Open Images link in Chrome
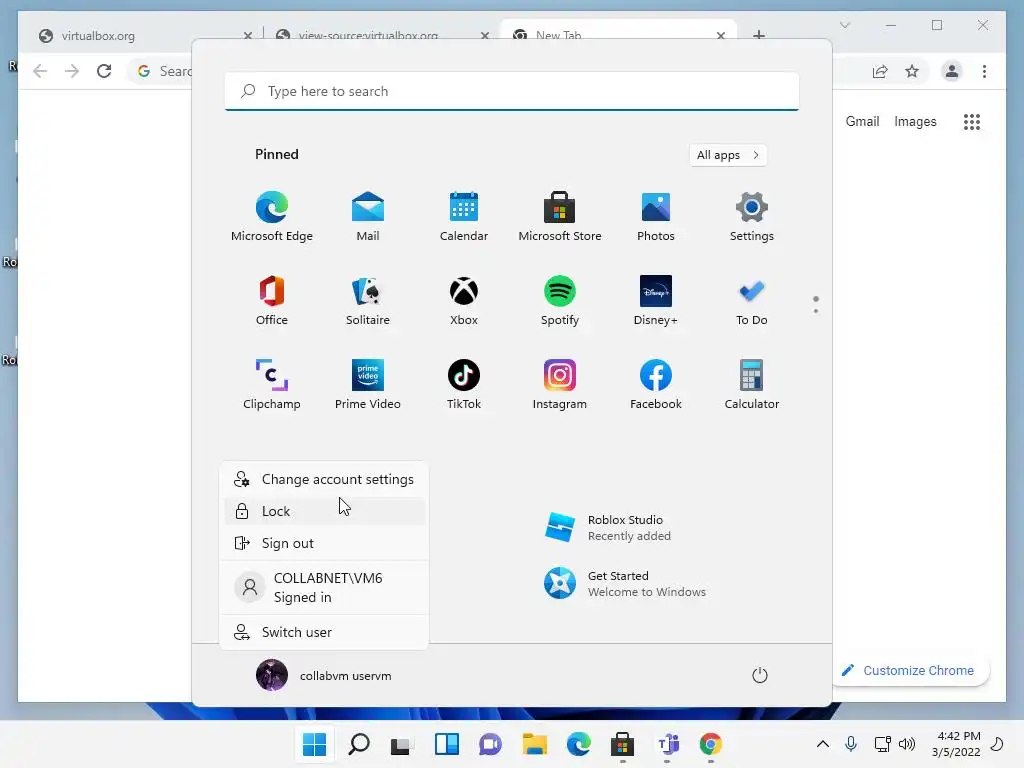1024x768 pixels. pyautogui.click(x=915, y=121)
